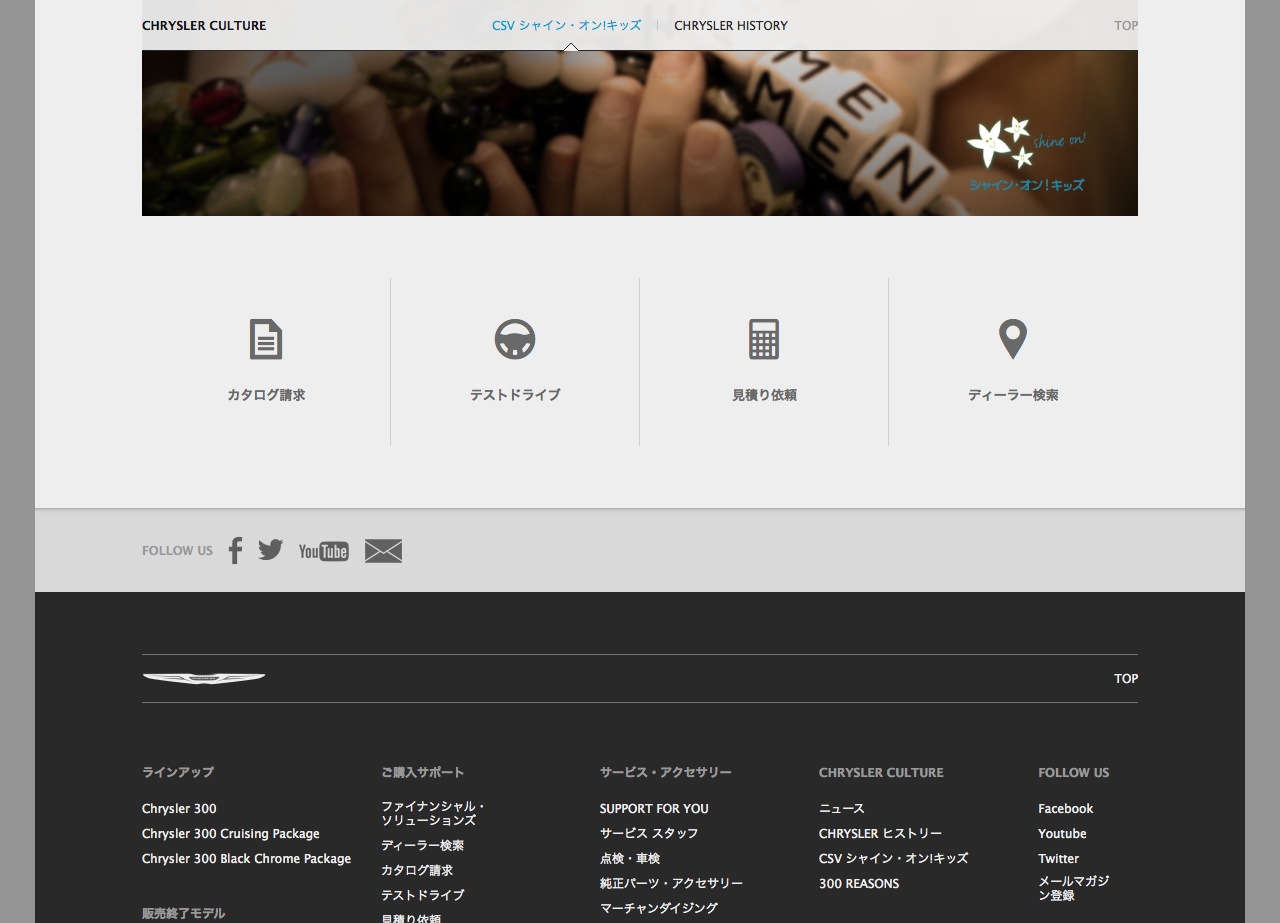
Task: Select the CSV シャイン・オン!キッズ tab
Action: pyautogui.click(x=566, y=26)
